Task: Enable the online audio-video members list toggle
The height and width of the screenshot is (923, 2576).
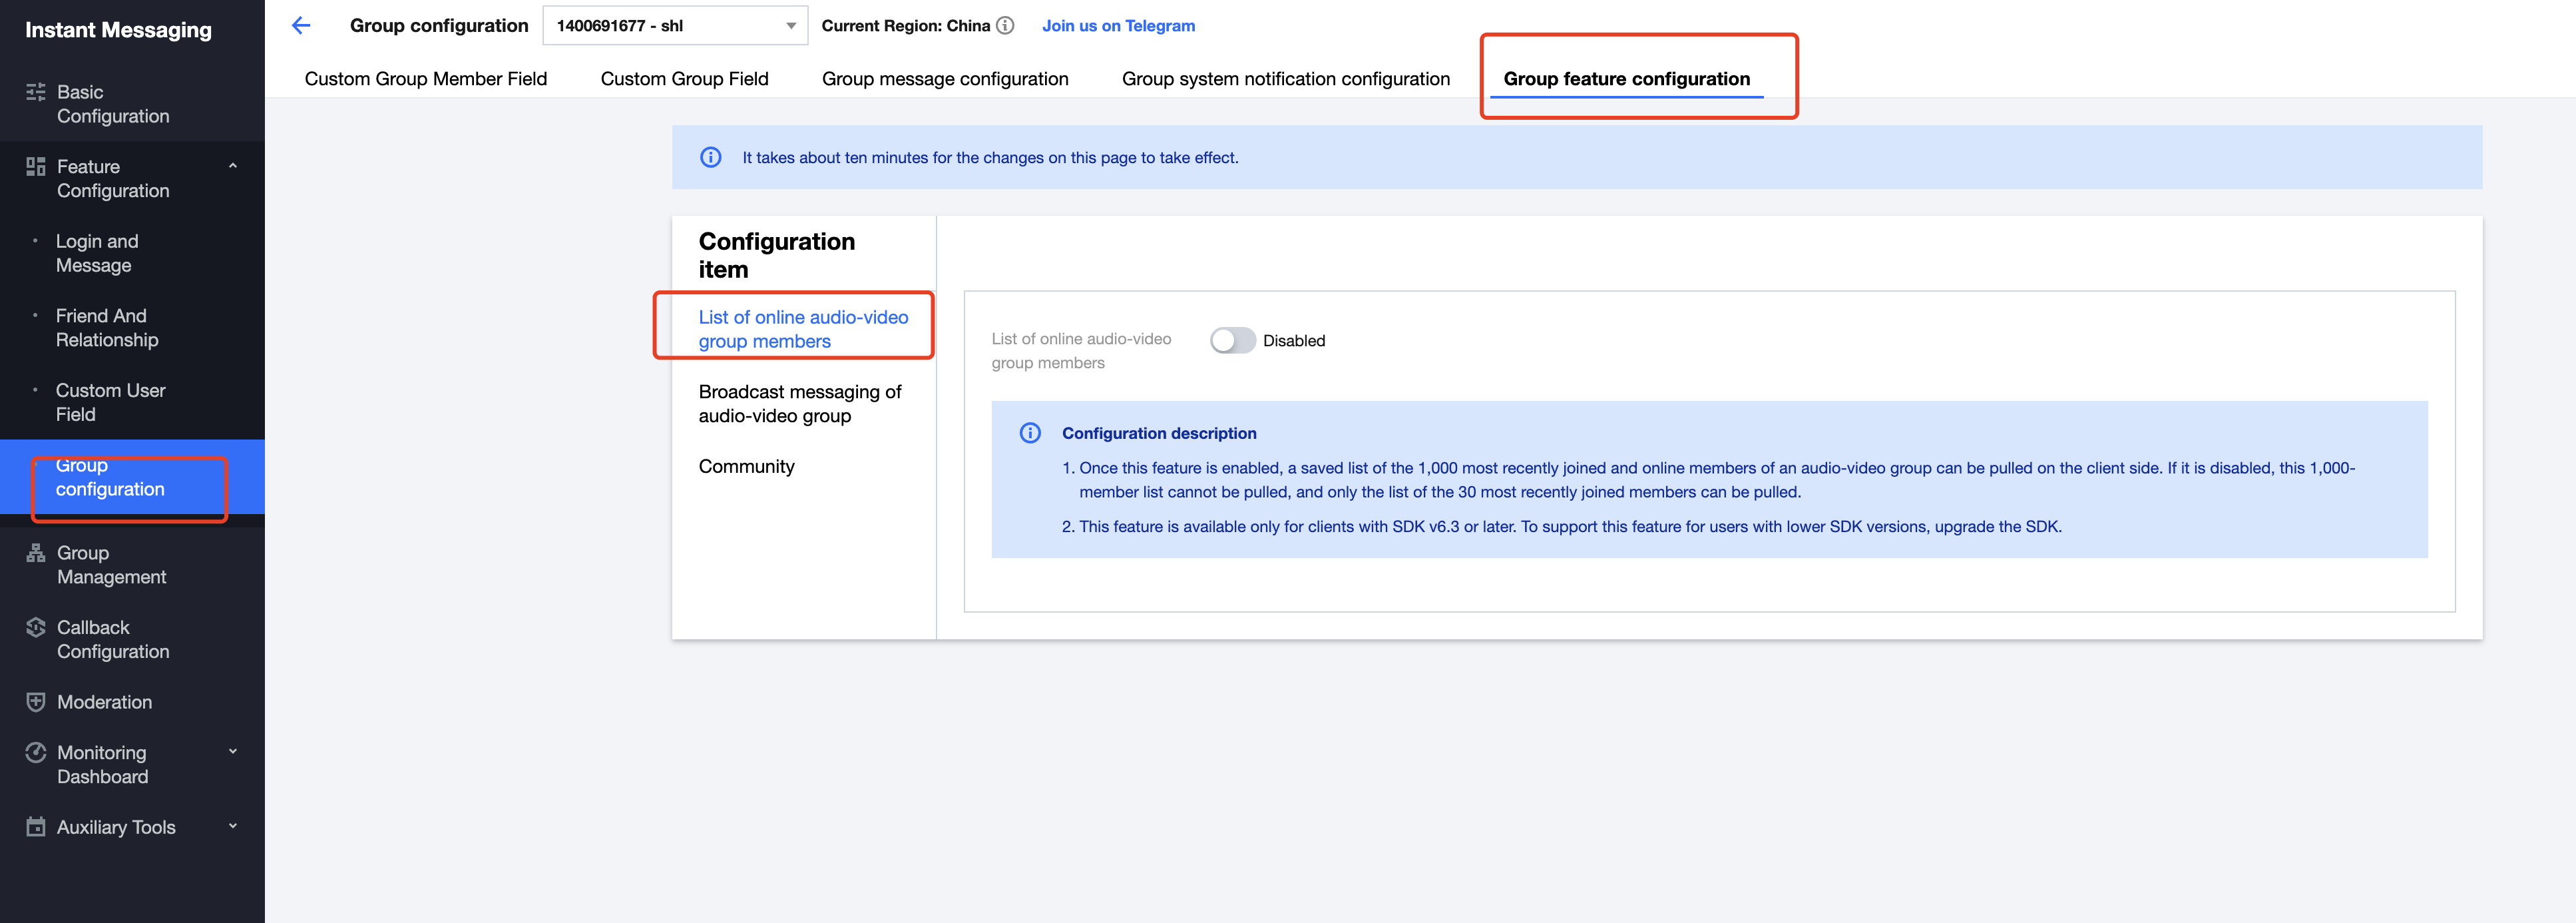Action: (x=1232, y=341)
